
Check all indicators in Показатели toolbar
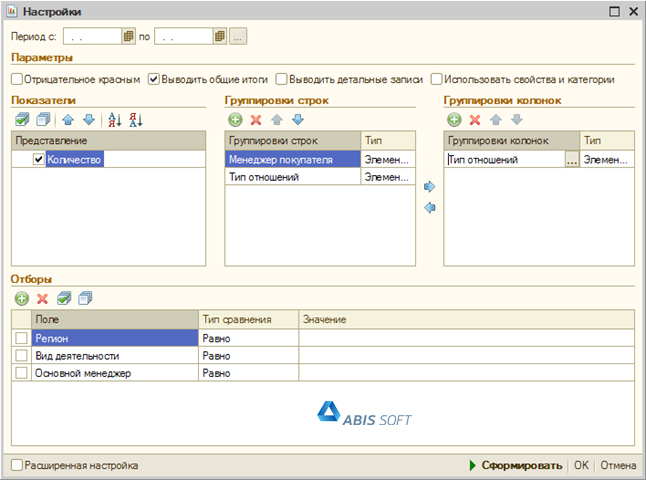pyautogui.click(x=22, y=120)
